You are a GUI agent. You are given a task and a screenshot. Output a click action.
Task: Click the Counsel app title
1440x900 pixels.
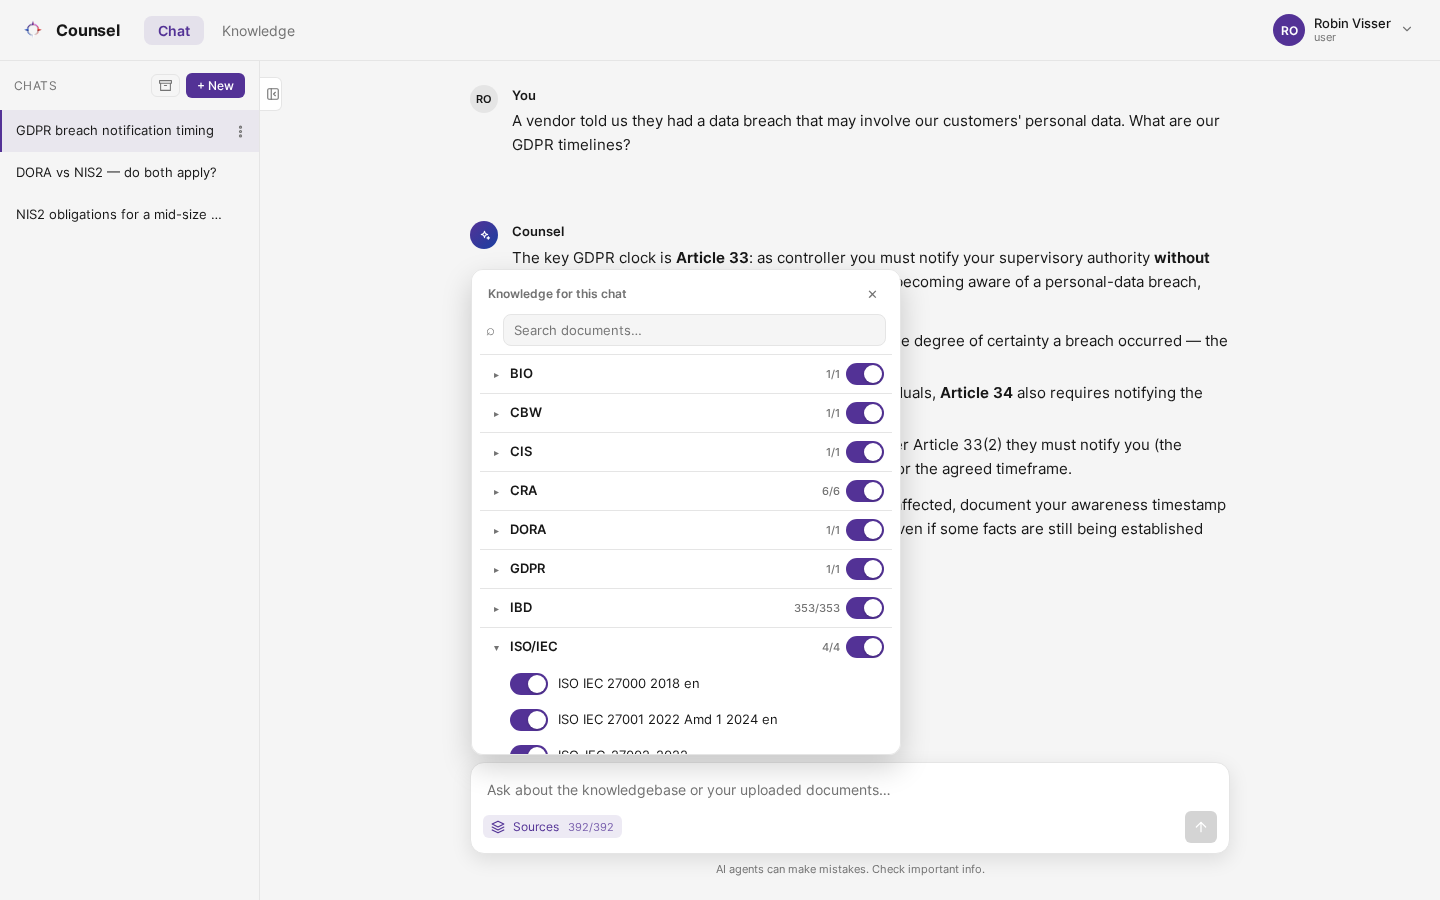pos(88,30)
